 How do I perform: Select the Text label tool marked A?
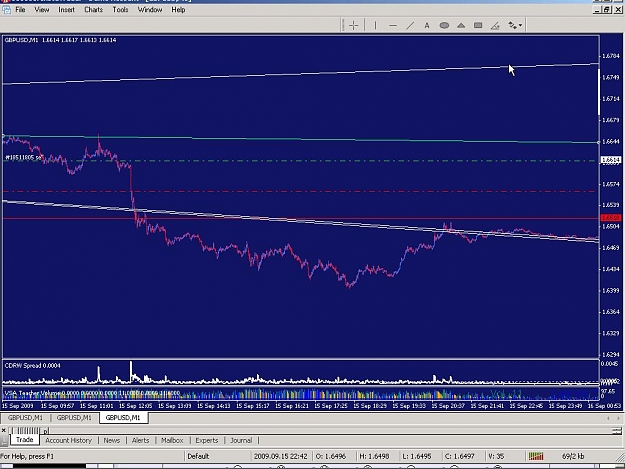click(426, 26)
